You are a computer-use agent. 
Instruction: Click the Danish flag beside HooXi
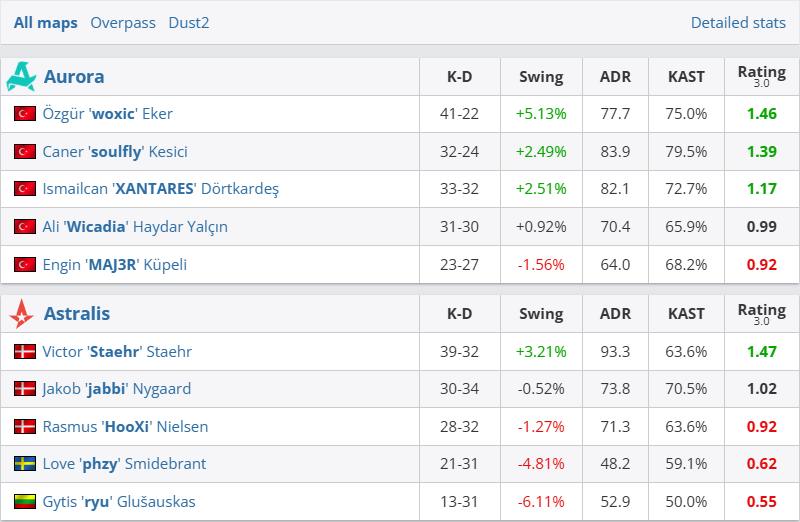coord(25,427)
